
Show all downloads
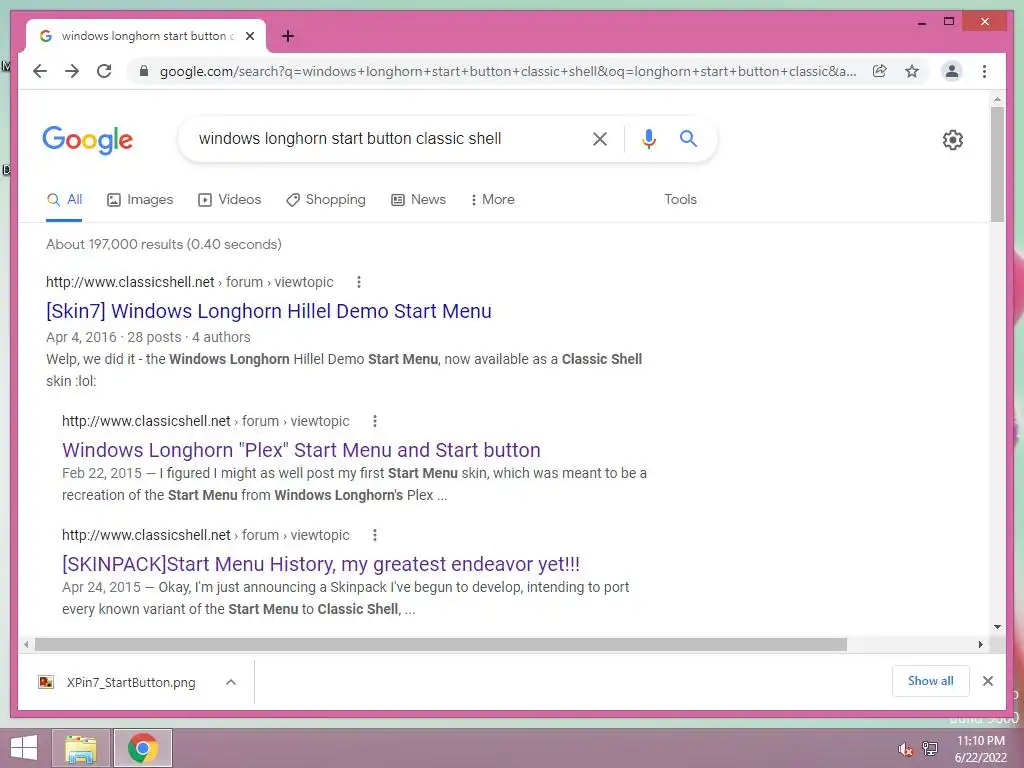(931, 681)
